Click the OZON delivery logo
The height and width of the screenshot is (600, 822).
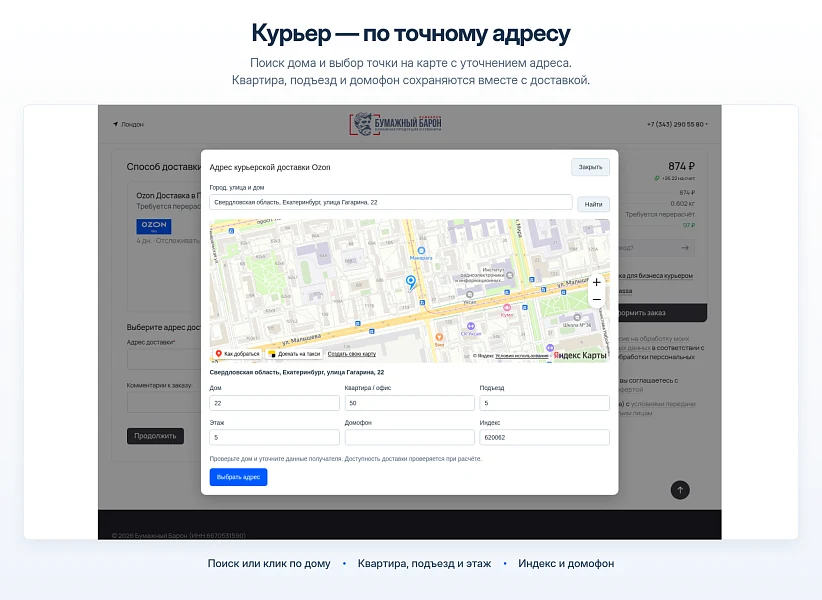pyautogui.click(x=154, y=226)
